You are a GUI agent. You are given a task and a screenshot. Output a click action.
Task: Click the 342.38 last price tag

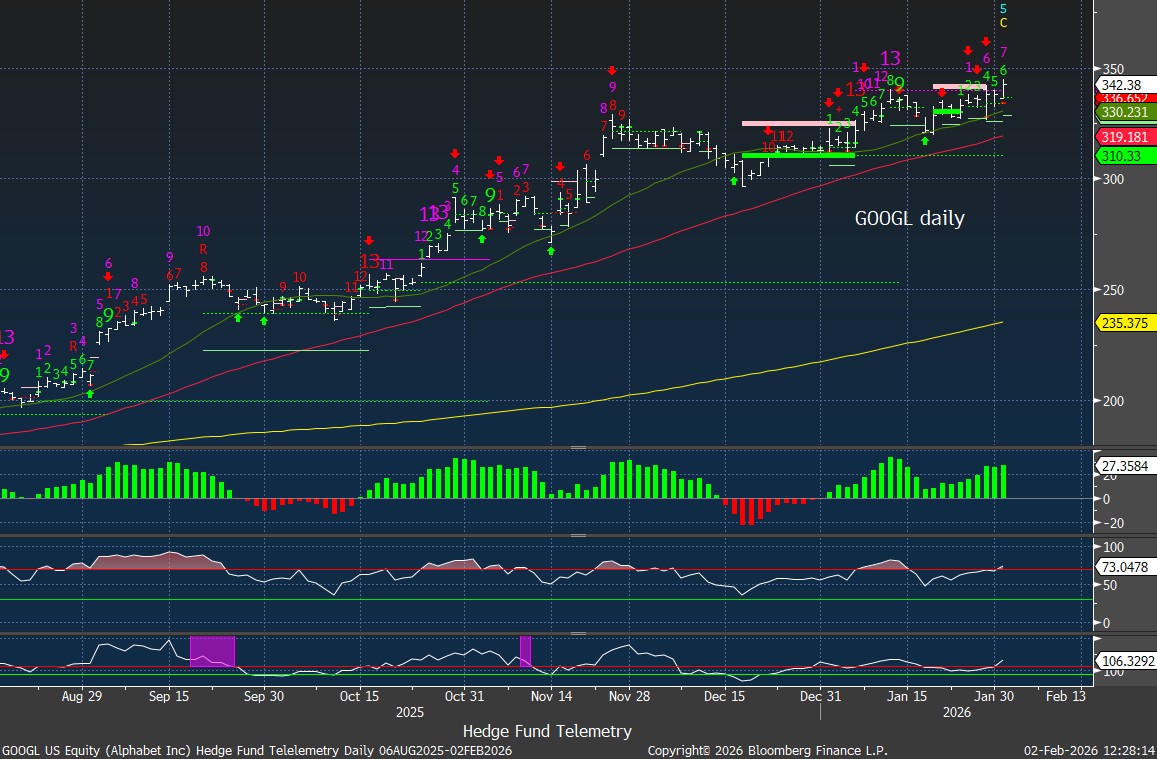pyautogui.click(x=1125, y=85)
